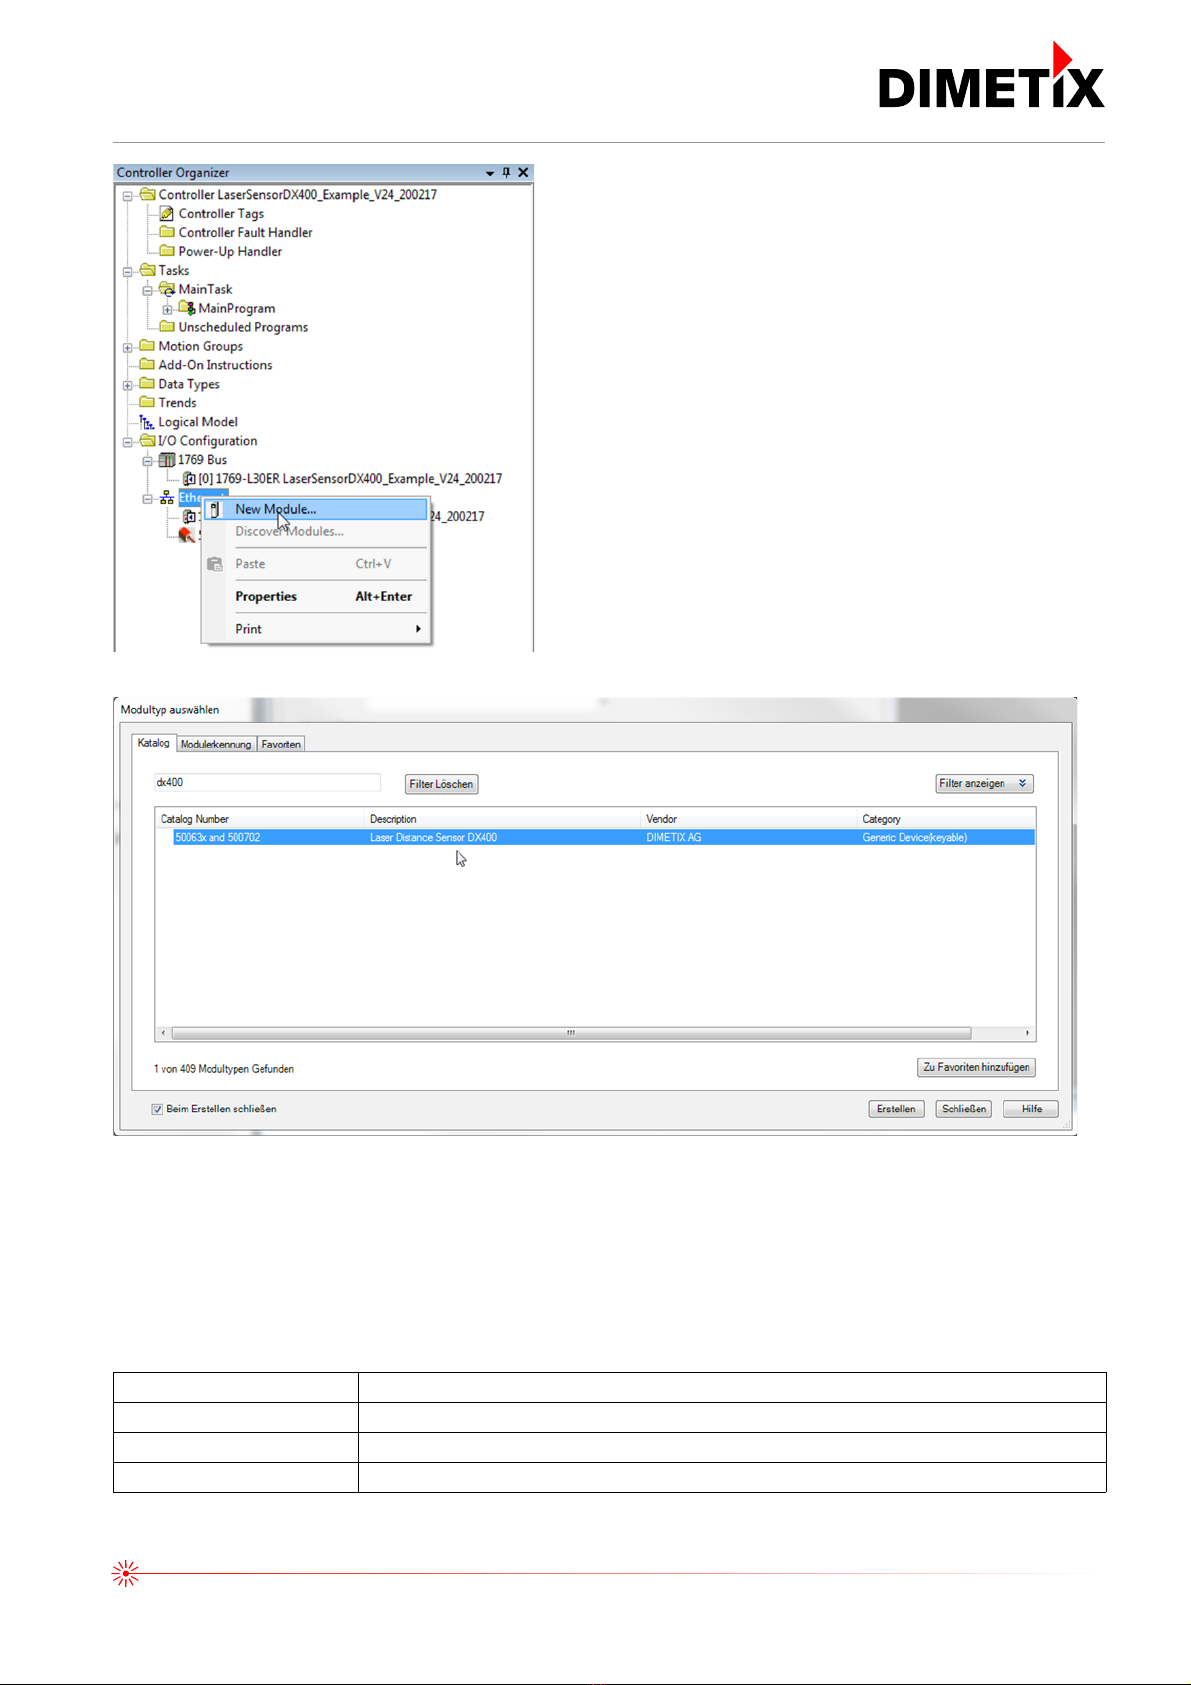Open Properties from the context menu
Screen dimensions: 1191x1685
tap(316, 596)
